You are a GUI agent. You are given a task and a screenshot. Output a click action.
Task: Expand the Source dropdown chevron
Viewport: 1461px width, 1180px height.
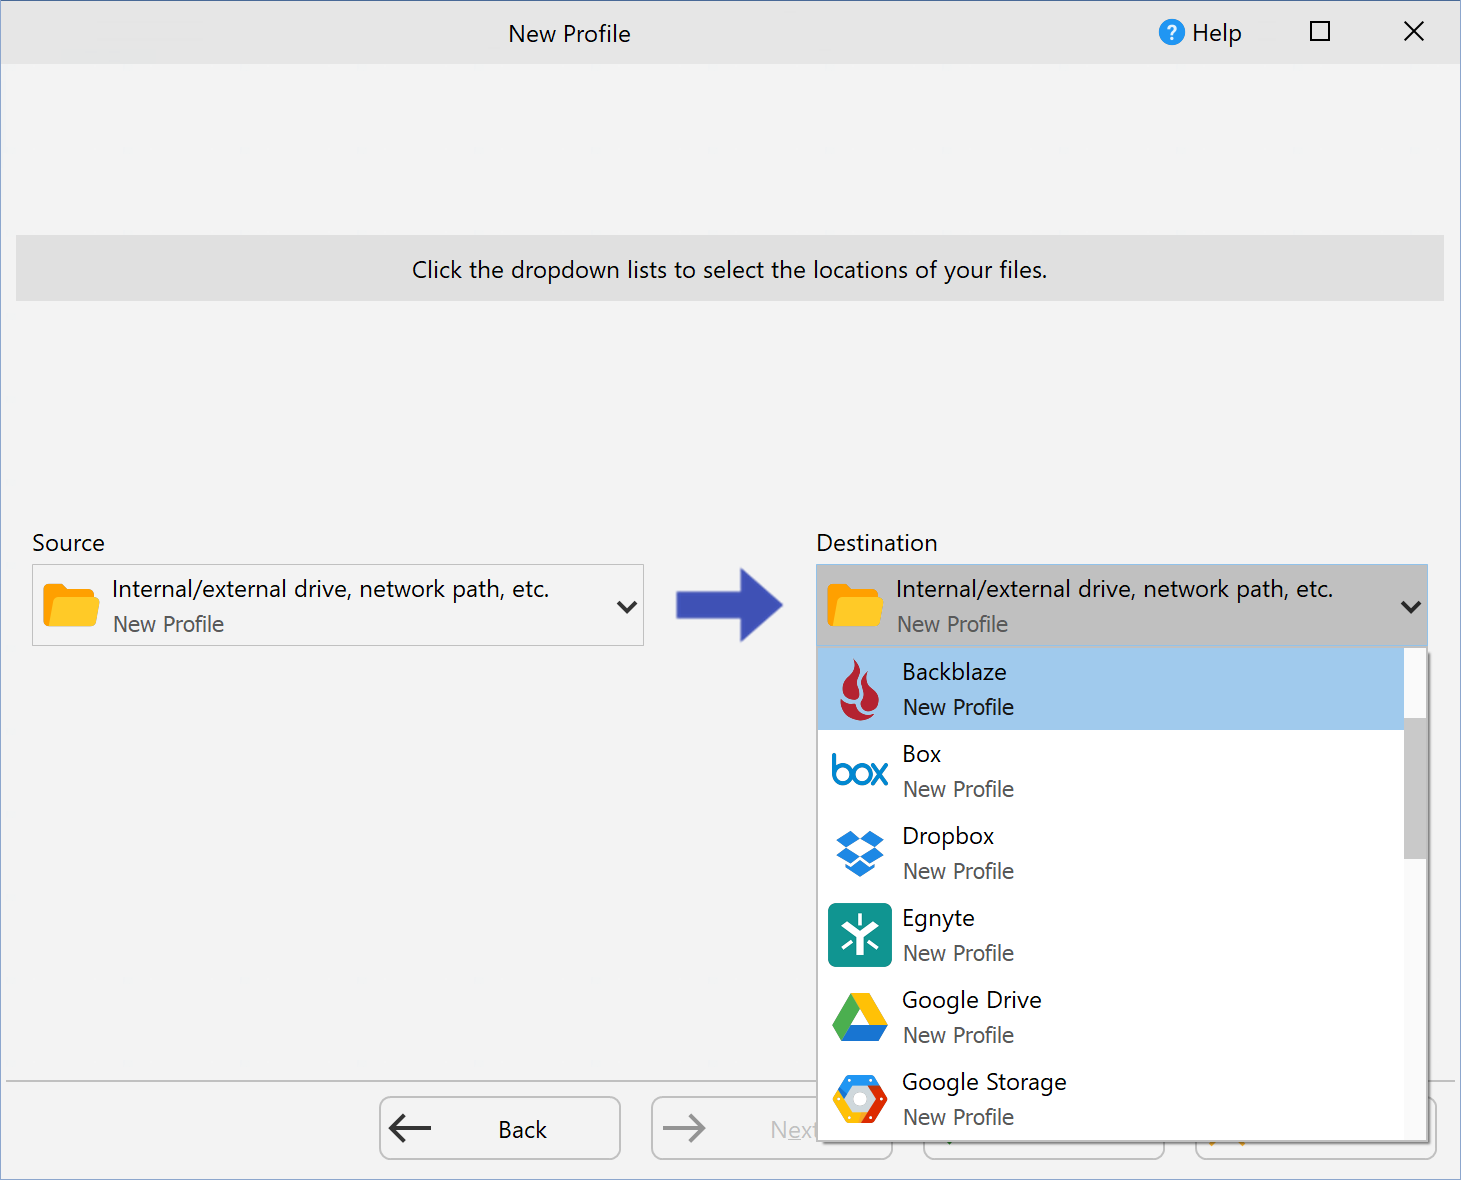(x=627, y=606)
